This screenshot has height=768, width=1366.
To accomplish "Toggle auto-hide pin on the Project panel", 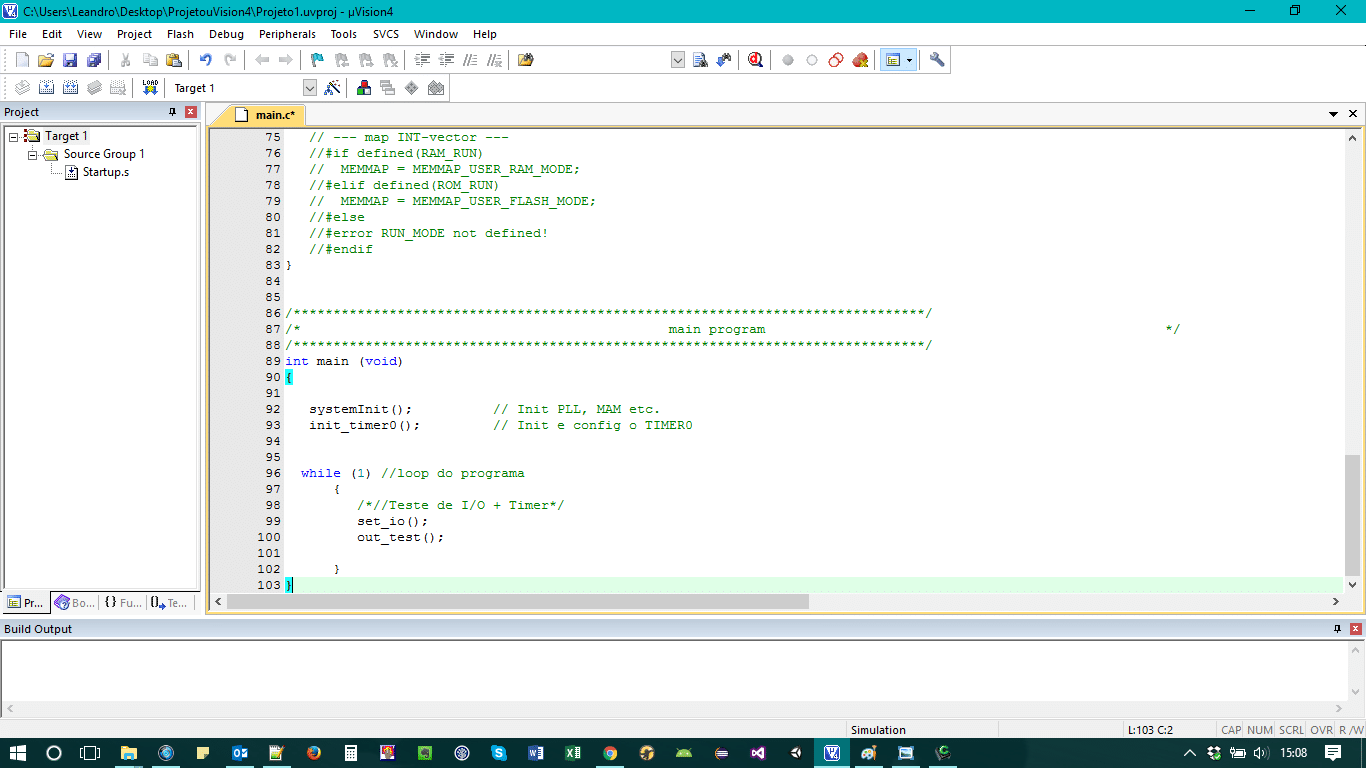I will point(172,112).
